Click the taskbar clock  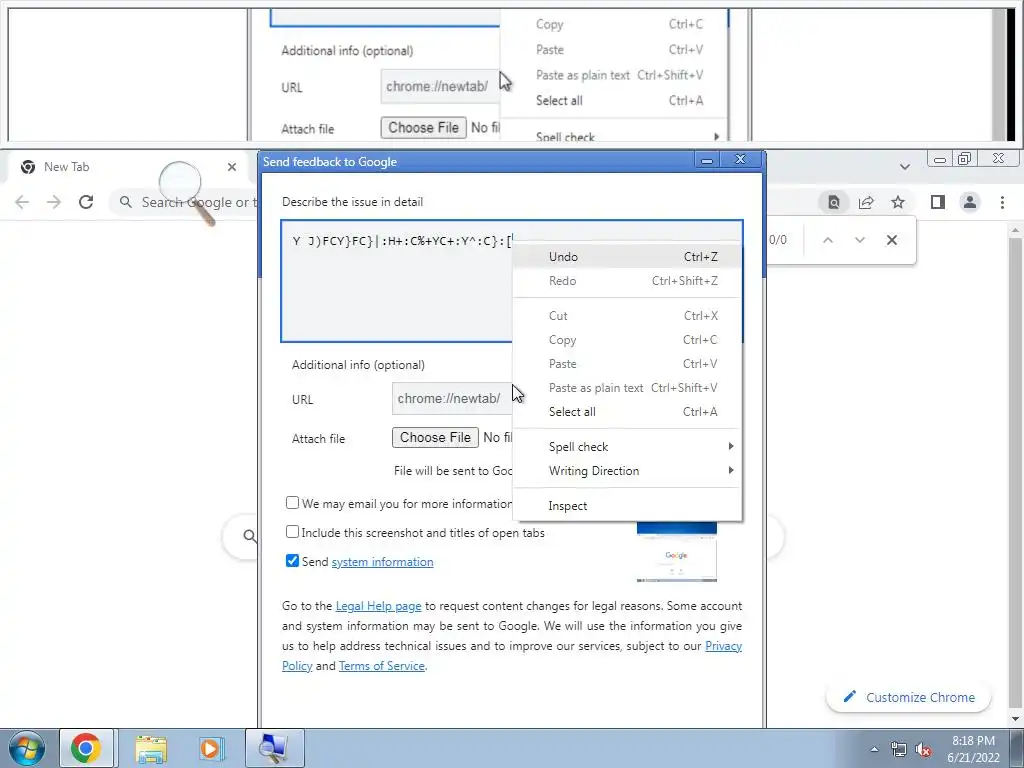(973, 749)
